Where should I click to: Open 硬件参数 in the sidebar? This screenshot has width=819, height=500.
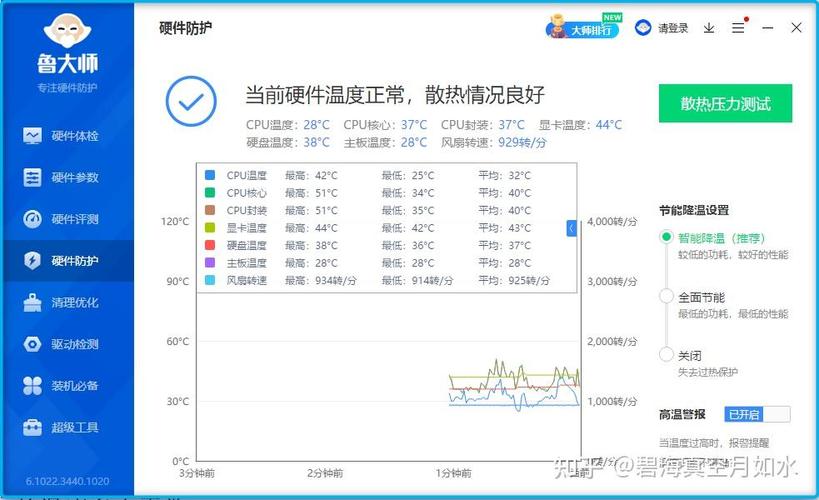pyautogui.click(x=66, y=178)
